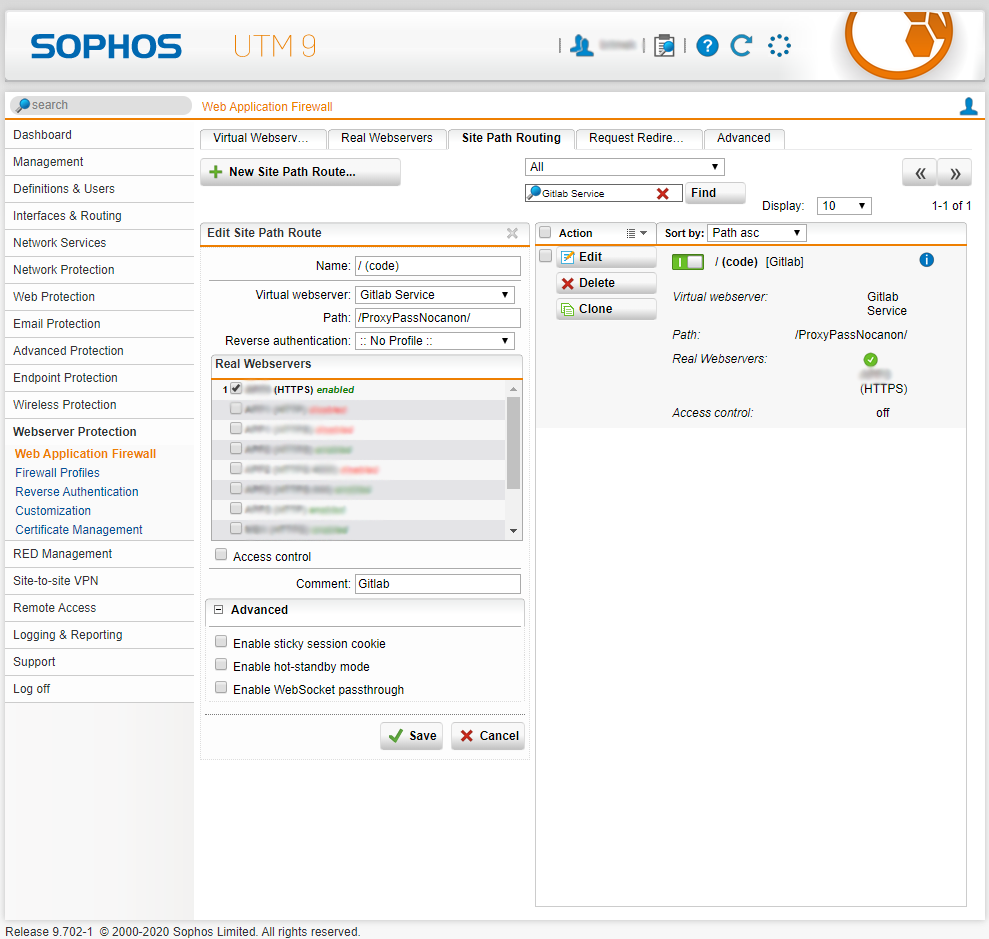The height and width of the screenshot is (939, 989).
Task: Uncheck the first HTTPS enabled real webserver
Action: (x=236, y=388)
